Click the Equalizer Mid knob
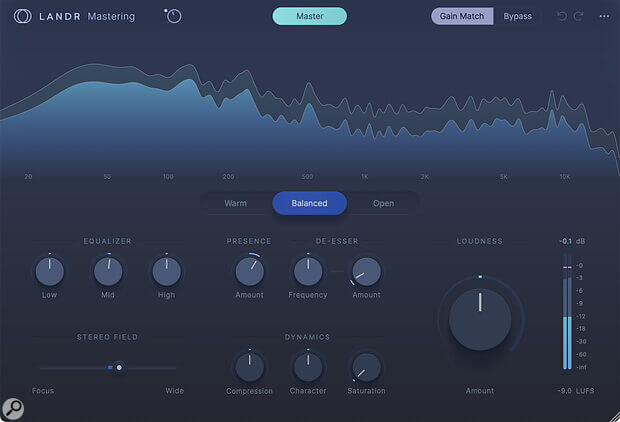Screen dimensions: 620x422 point(108,271)
